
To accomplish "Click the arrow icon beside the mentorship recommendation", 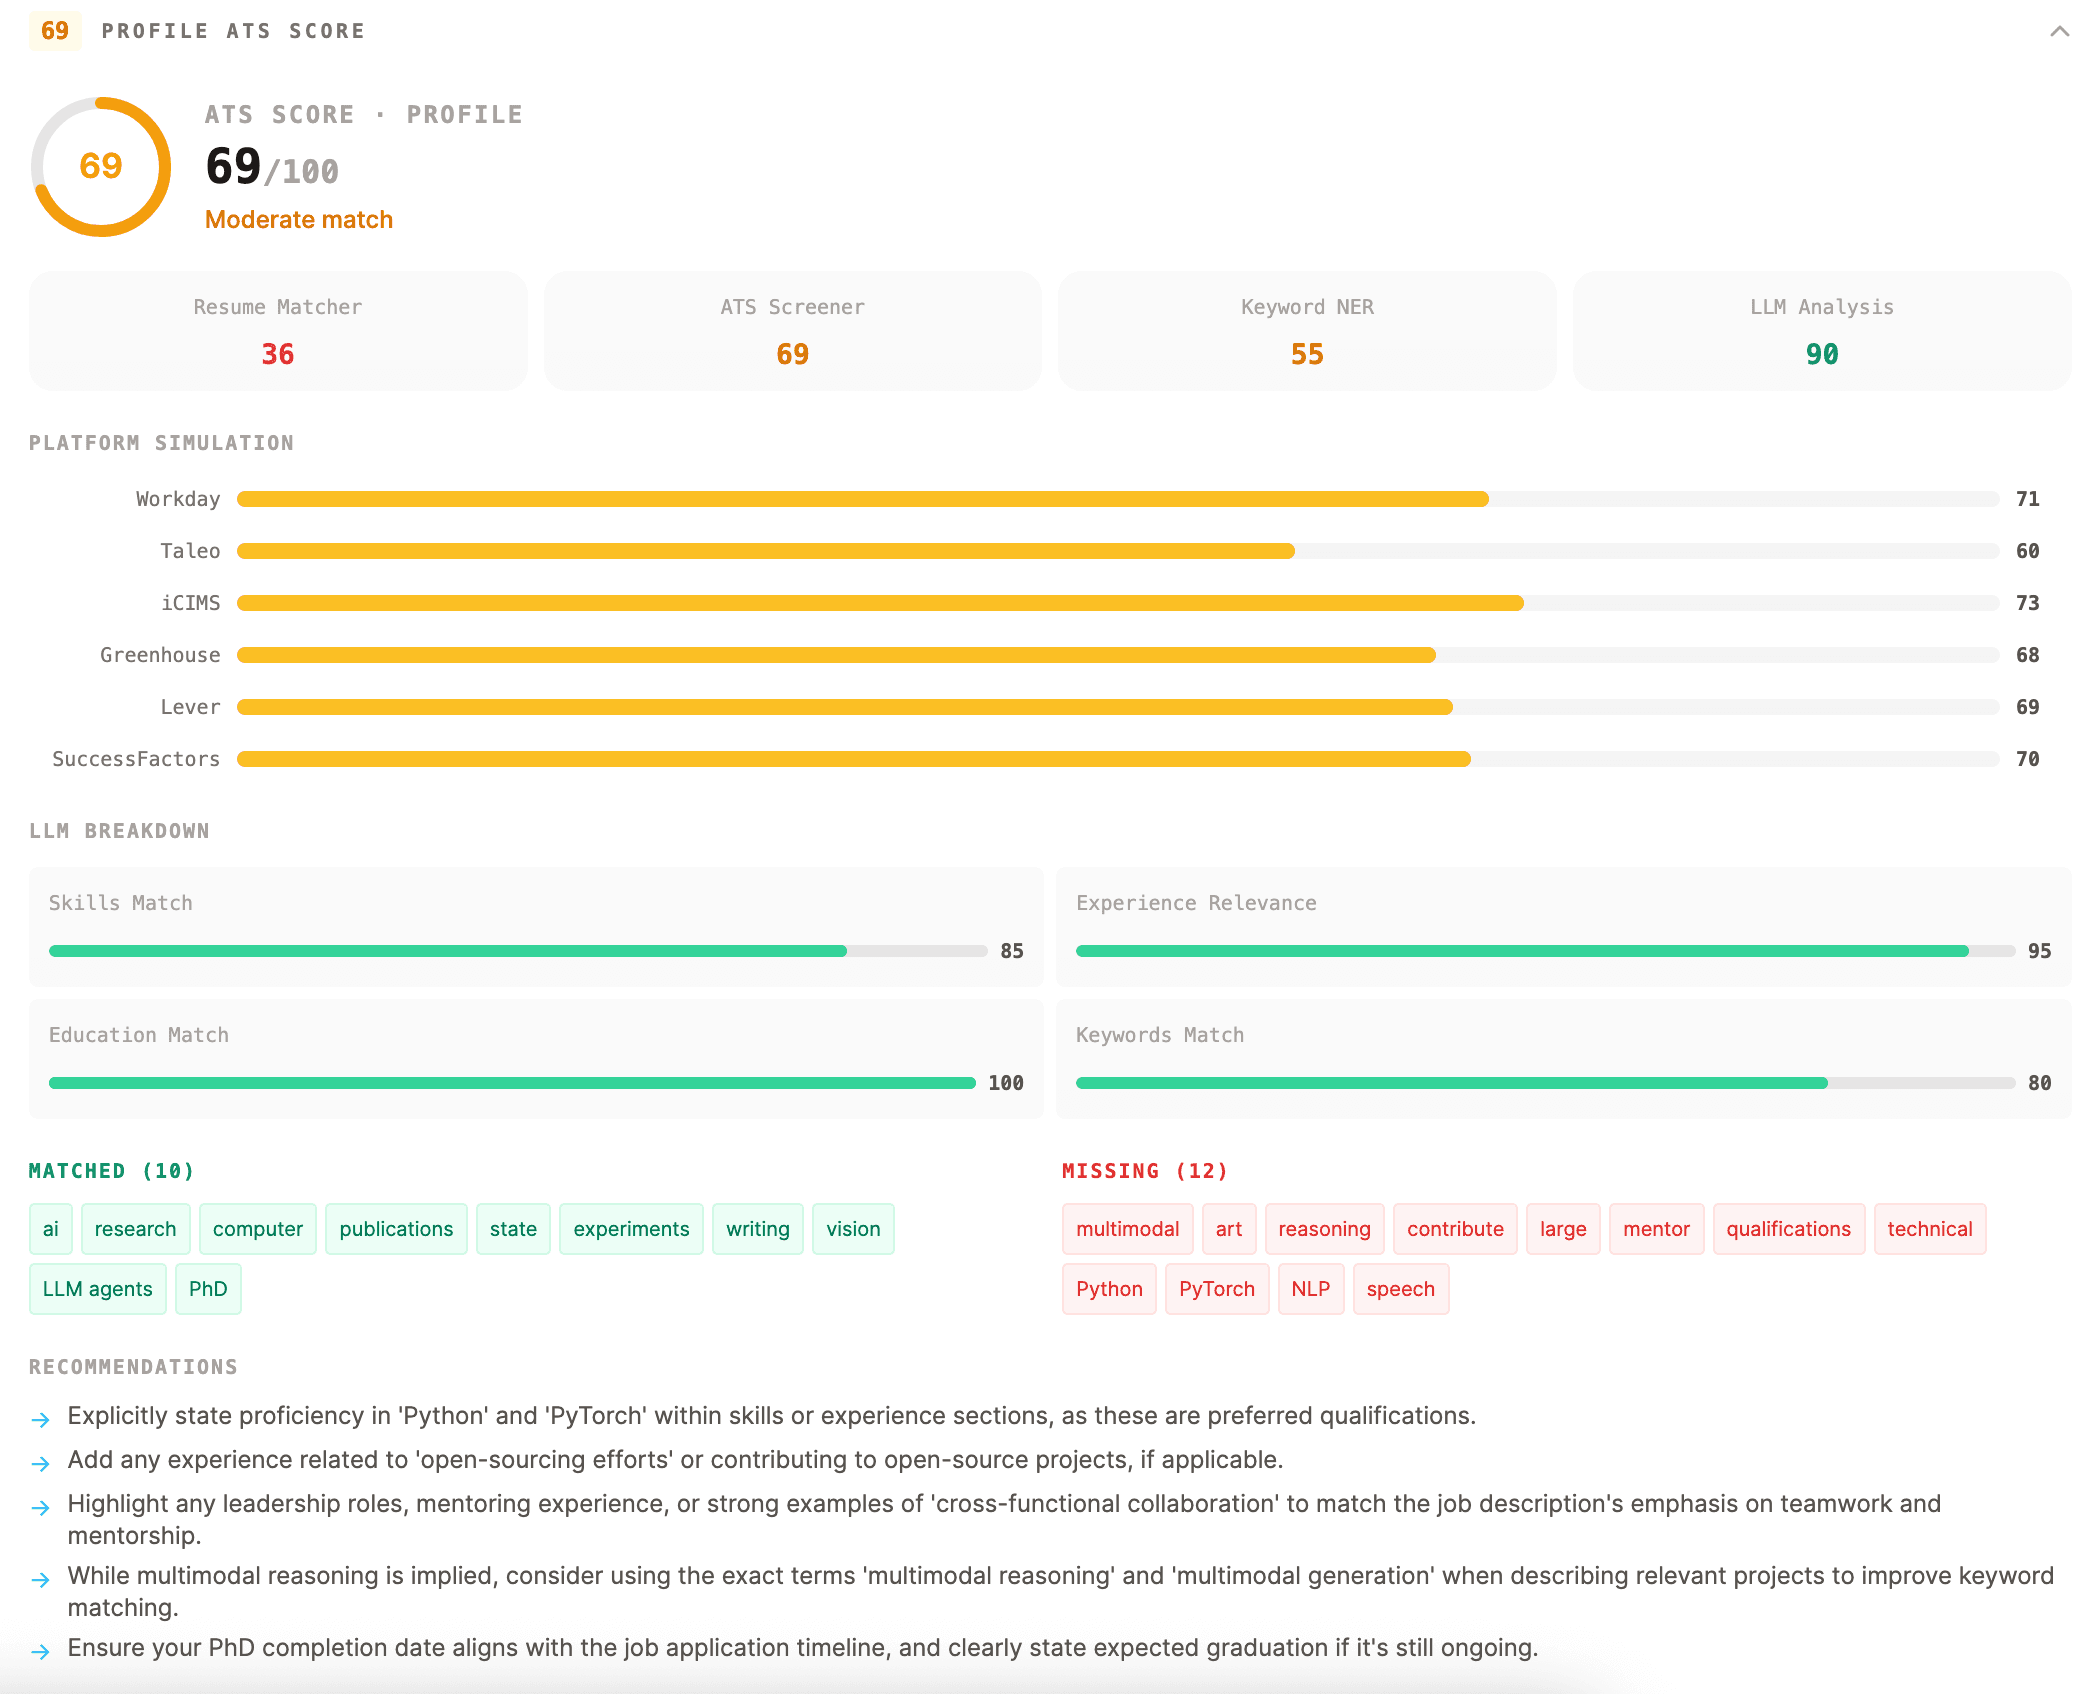I will point(41,1506).
